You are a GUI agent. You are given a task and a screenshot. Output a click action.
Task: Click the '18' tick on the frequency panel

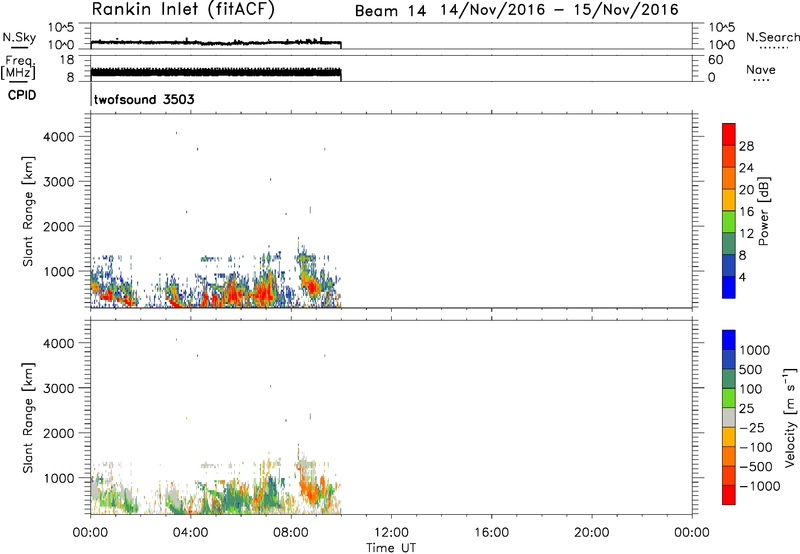click(67, 60)
